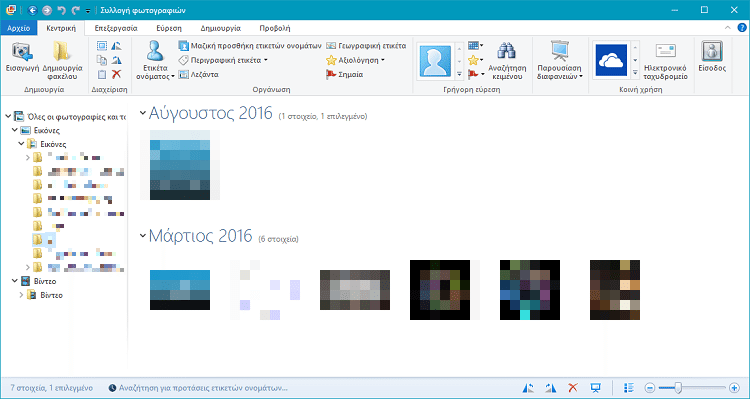The width and height of the screenshot is (750, 399).
Task: Click the details view icon in status bar
Action: click(x=629, y=388)
